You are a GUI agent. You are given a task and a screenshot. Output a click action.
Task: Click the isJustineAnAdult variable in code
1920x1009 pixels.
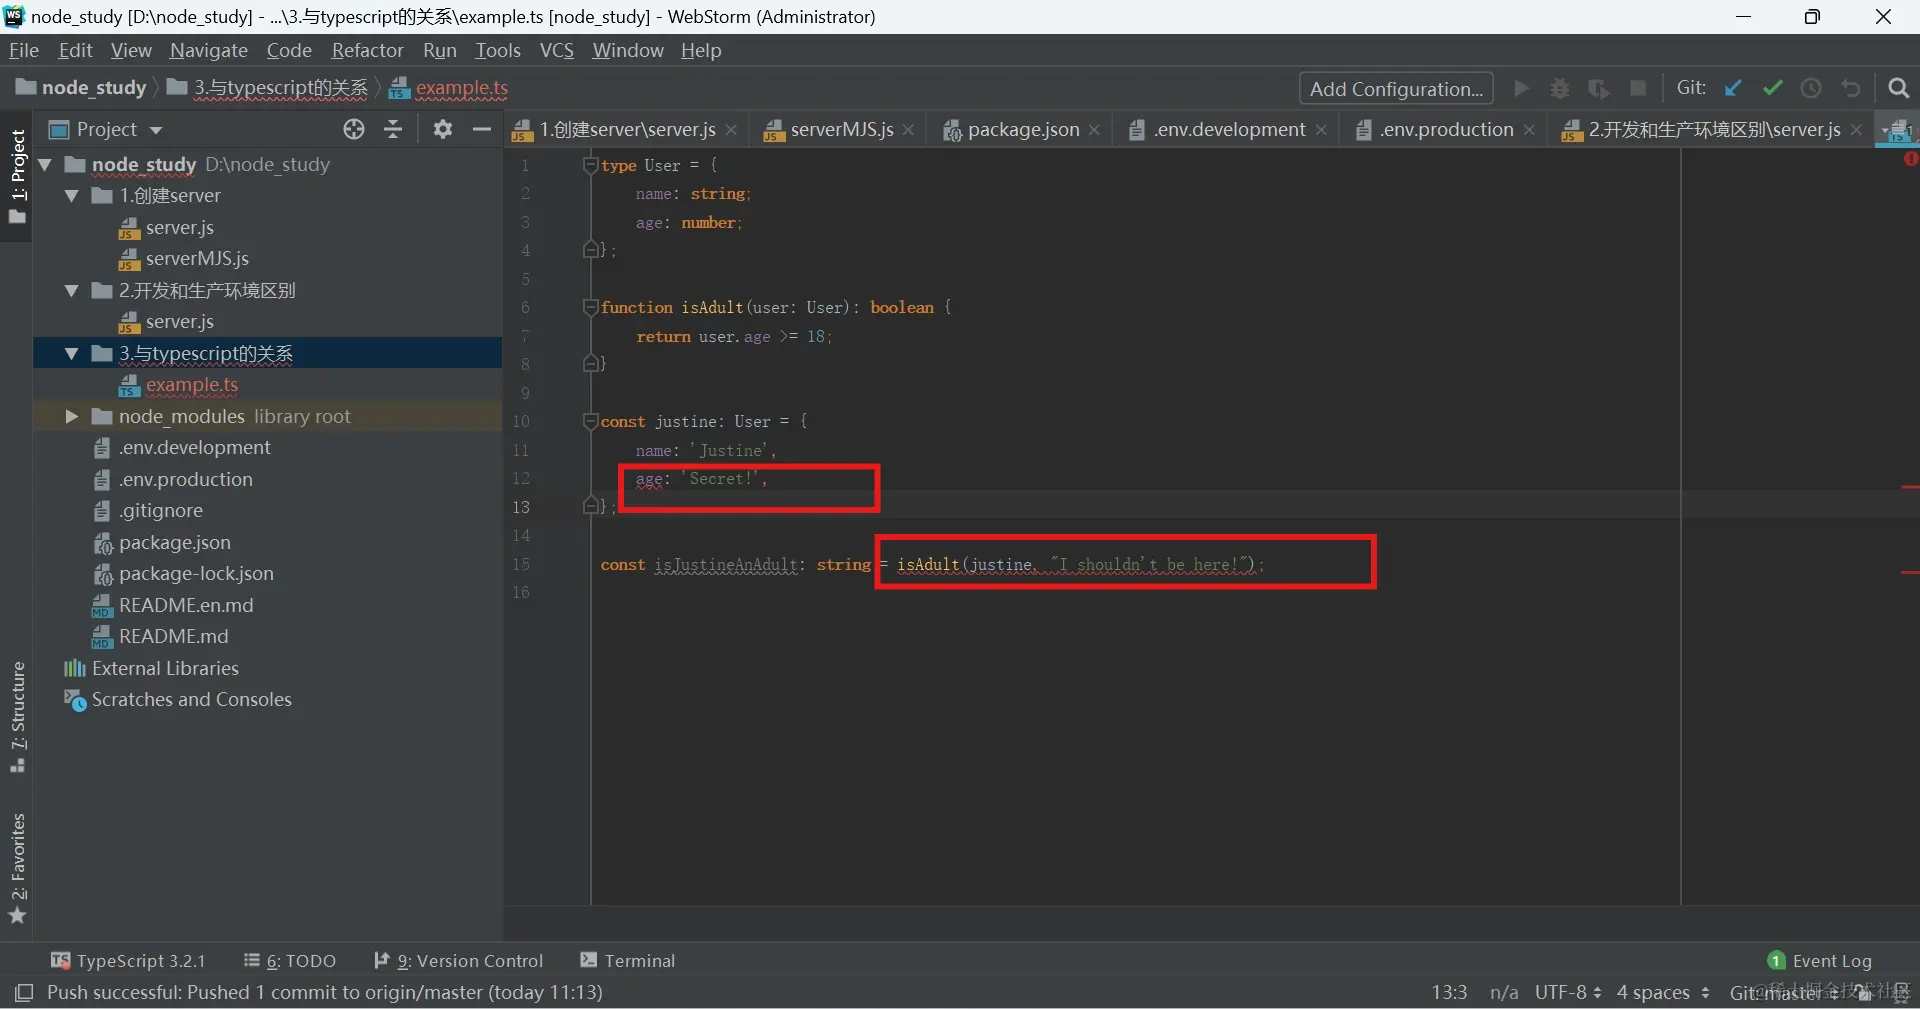pos(725,565)
